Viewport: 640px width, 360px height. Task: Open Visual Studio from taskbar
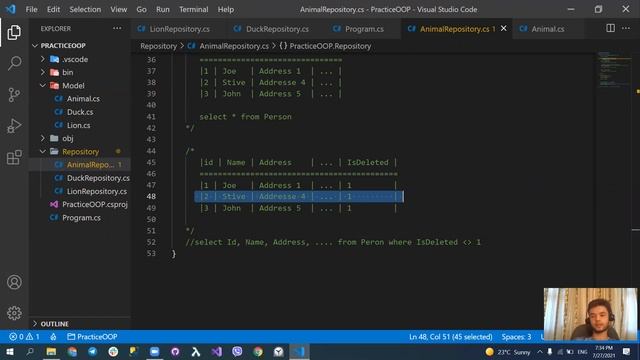click(x=216, y=351)
